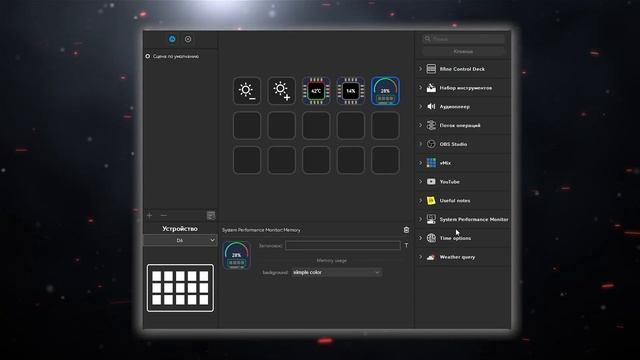Click the YouTube play icon
Screen dimensions: 640x360
[x=431, y=182]
